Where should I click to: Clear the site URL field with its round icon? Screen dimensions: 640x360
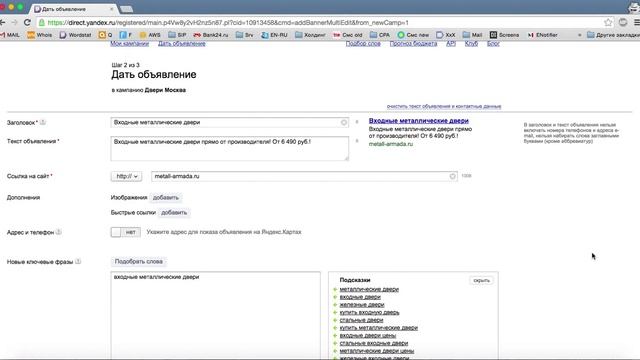[452, 176]
